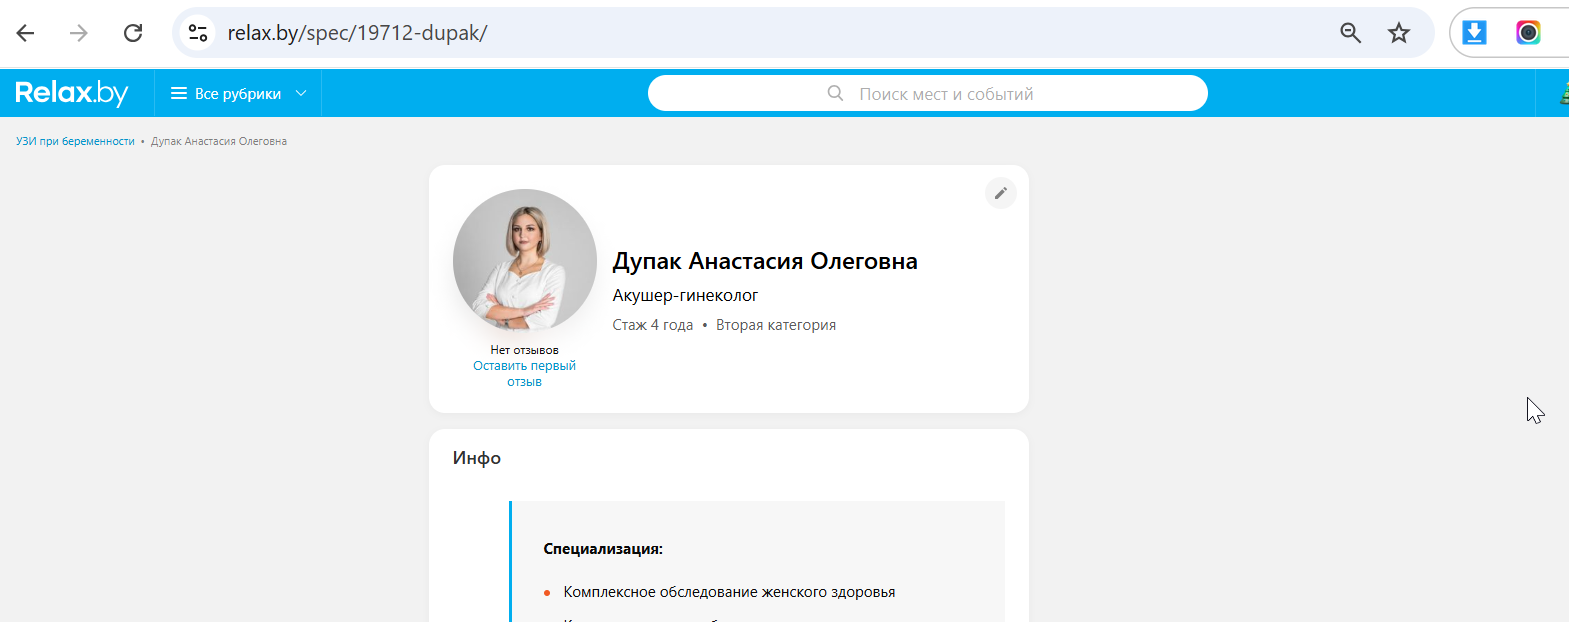Reload the current page

[133, 33]
